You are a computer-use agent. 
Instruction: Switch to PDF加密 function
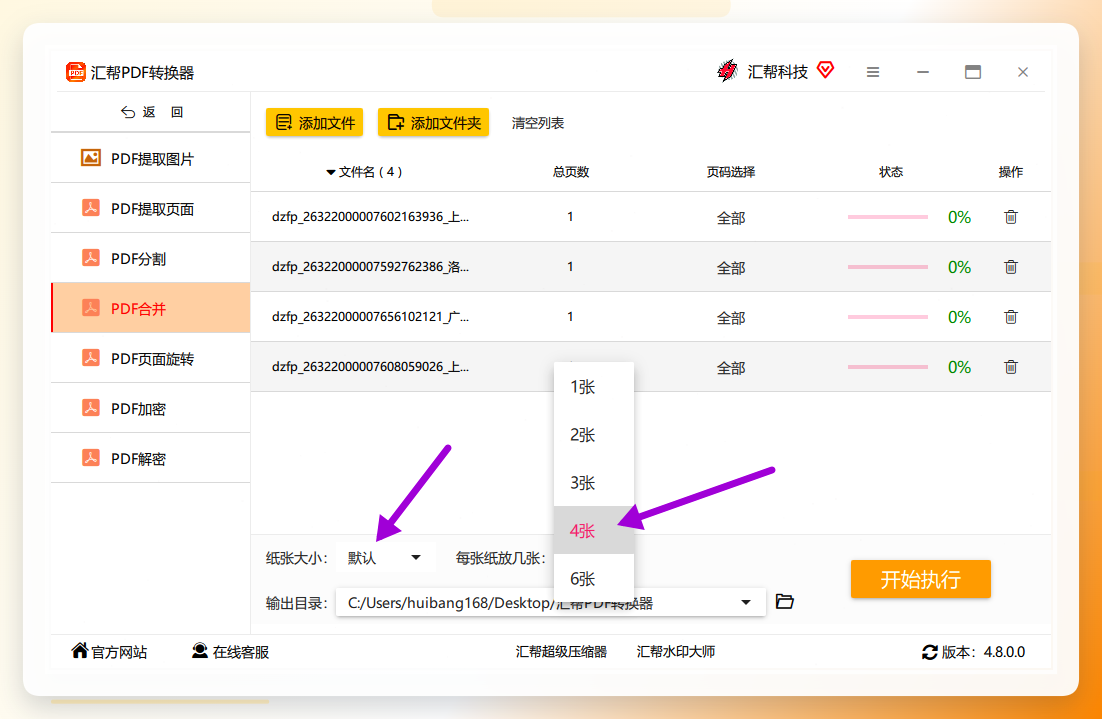(150, 408)
